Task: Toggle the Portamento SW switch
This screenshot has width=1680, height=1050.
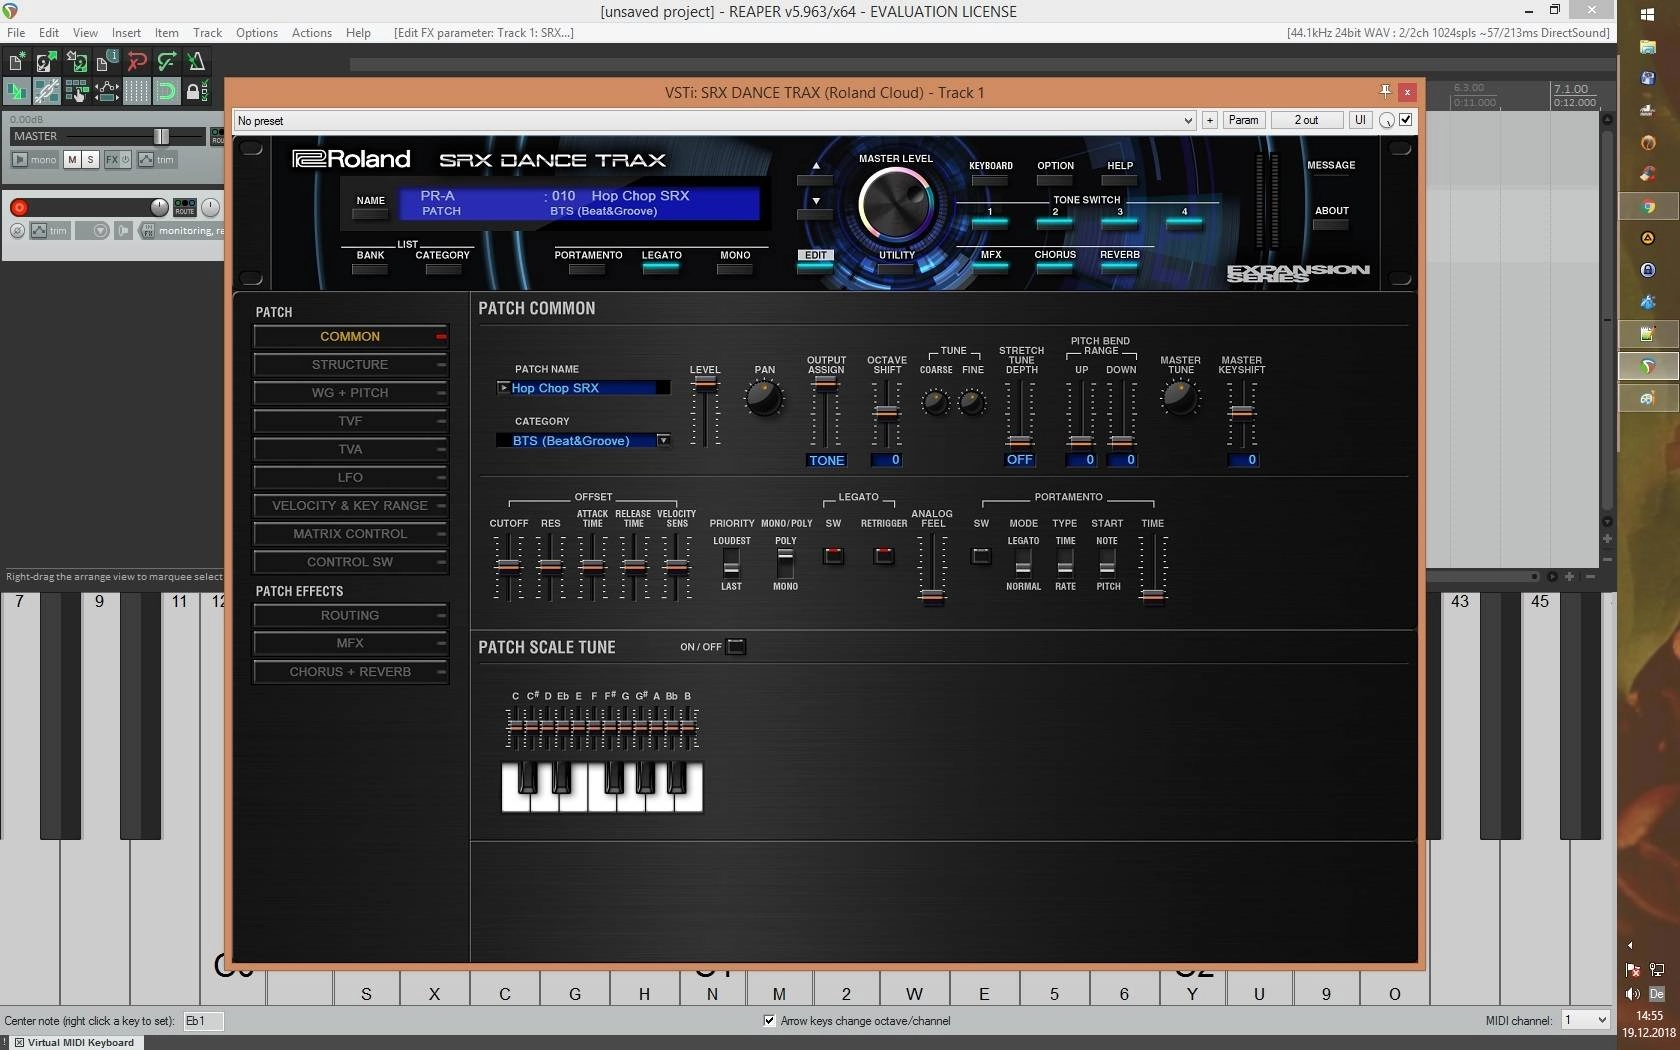Action: (981, 555)
